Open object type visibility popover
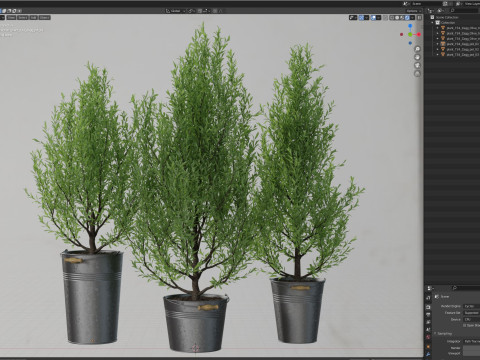Screen dimensions: 480x360 tap(353, 17)
